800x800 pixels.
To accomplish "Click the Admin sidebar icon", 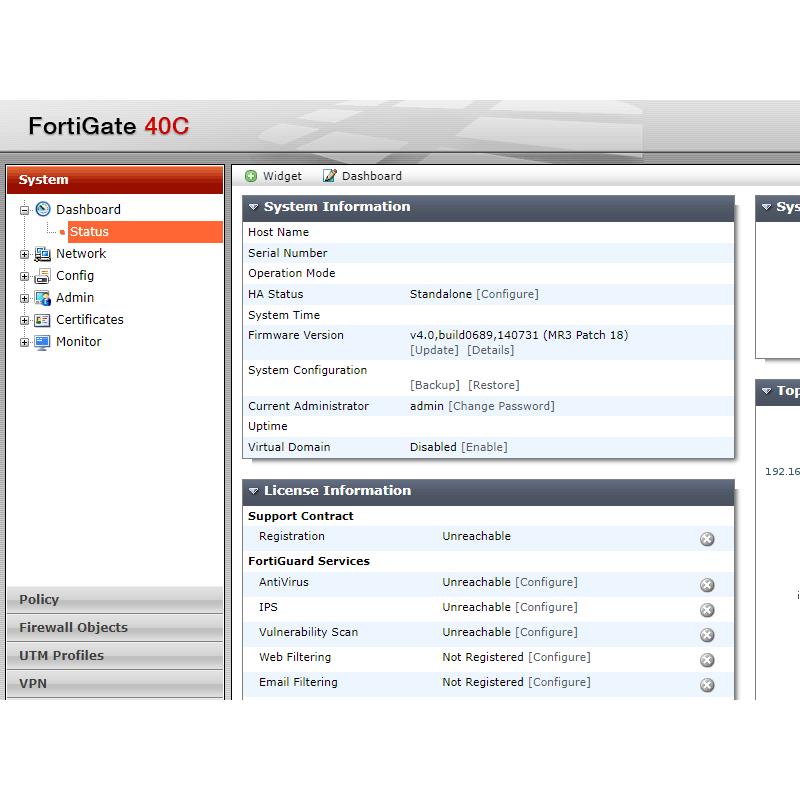I will coord(40,298).
